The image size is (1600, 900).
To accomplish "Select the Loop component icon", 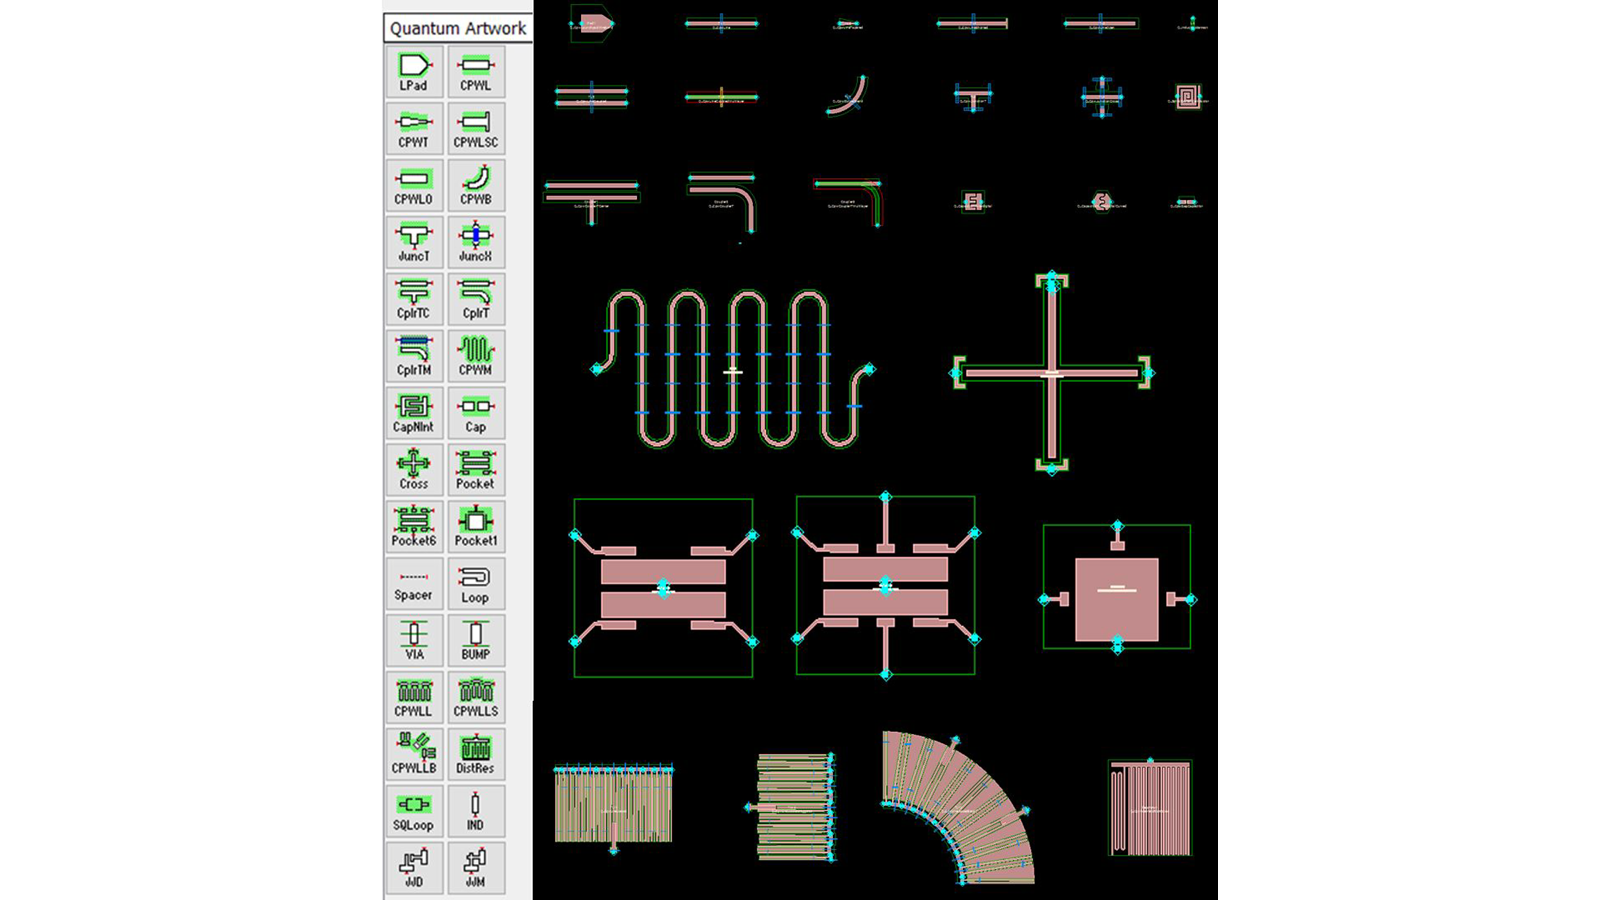I will point(475,581).
